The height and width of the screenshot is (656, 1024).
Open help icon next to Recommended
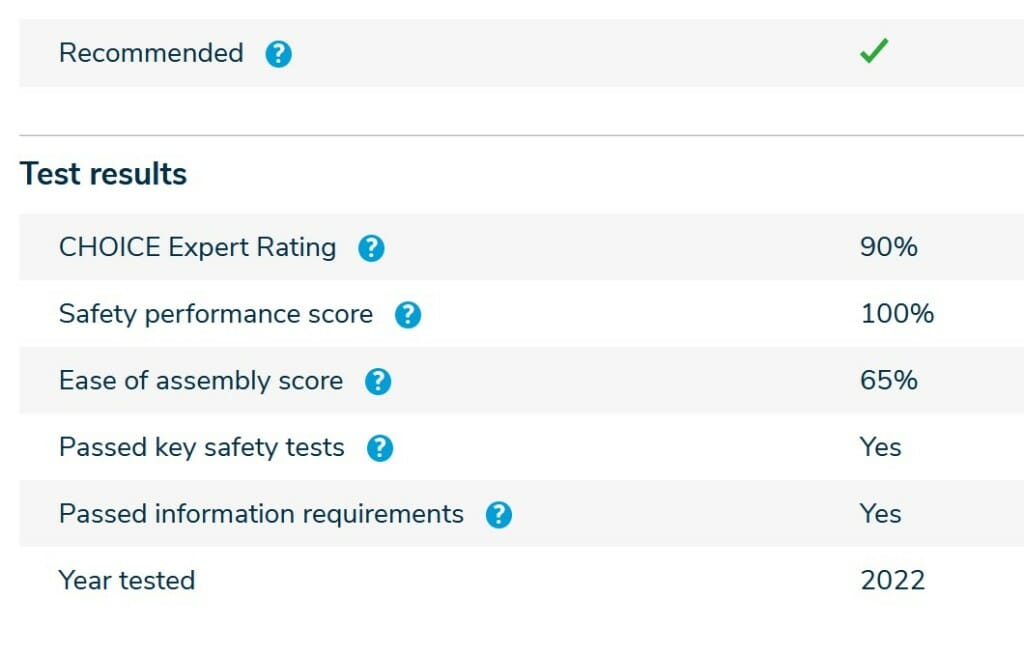coord(278,54)
